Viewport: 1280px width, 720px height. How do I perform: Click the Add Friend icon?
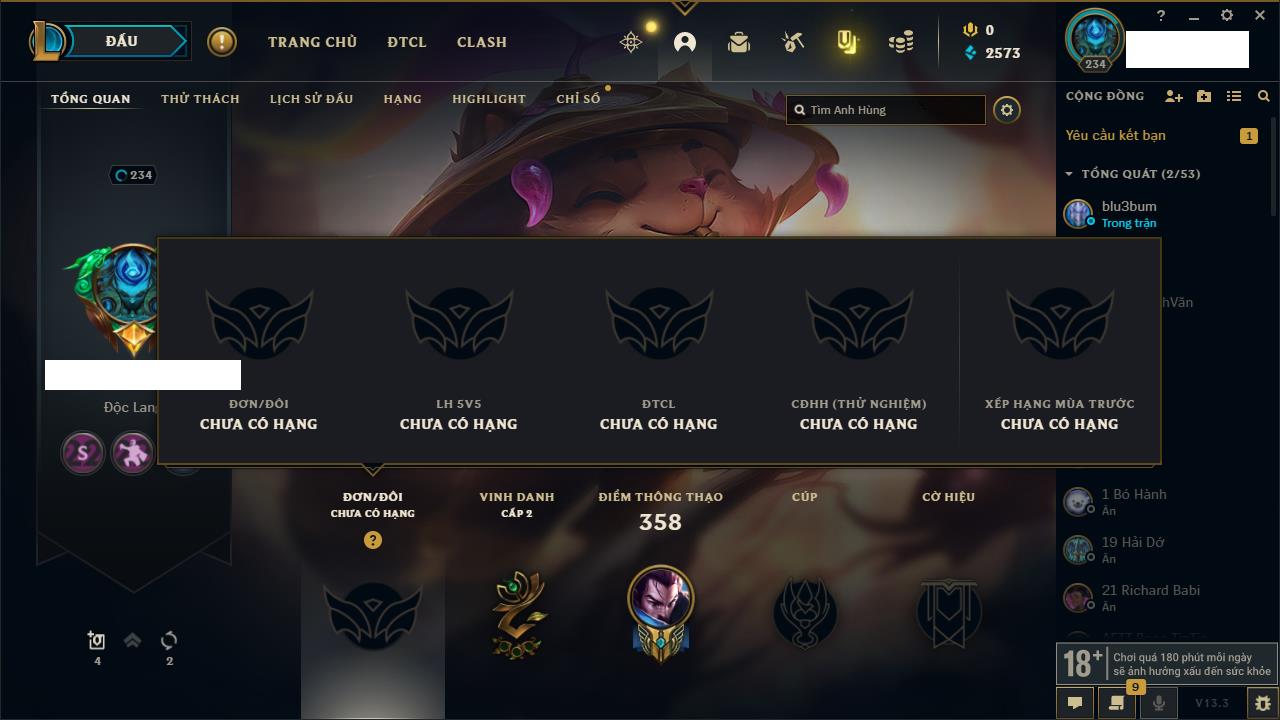point(1174,96)
